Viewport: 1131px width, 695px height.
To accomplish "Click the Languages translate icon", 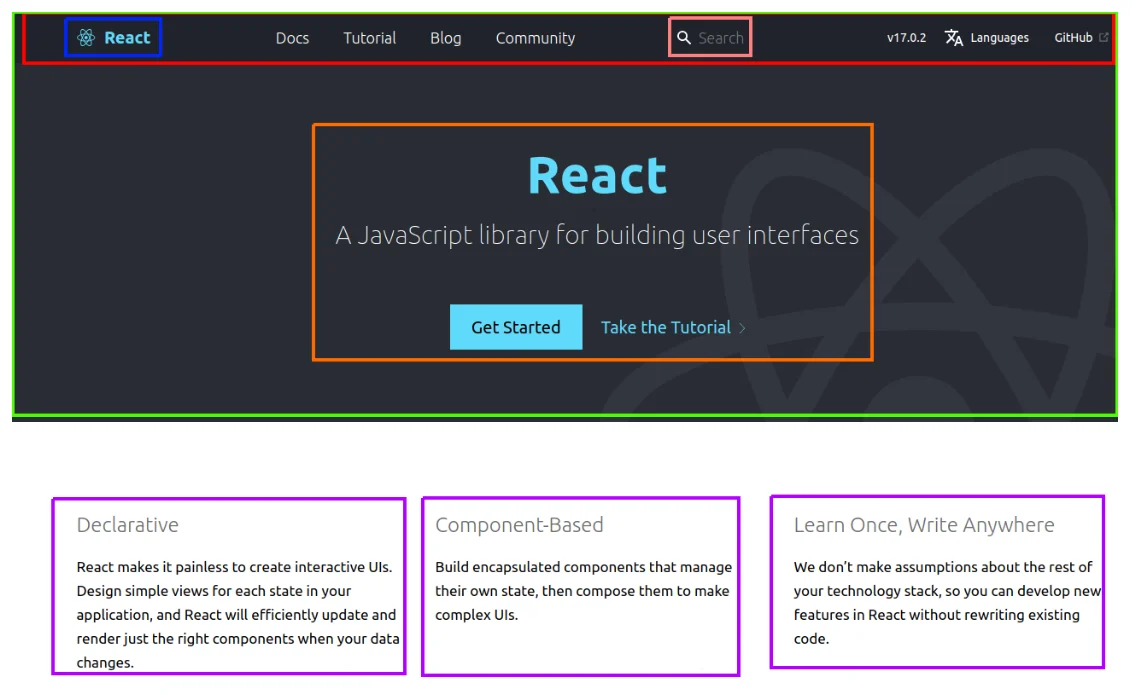I will (954, 37).
